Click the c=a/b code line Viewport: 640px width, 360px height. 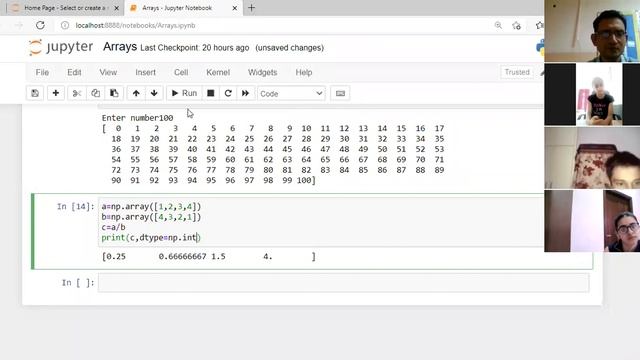click(113, 227)
